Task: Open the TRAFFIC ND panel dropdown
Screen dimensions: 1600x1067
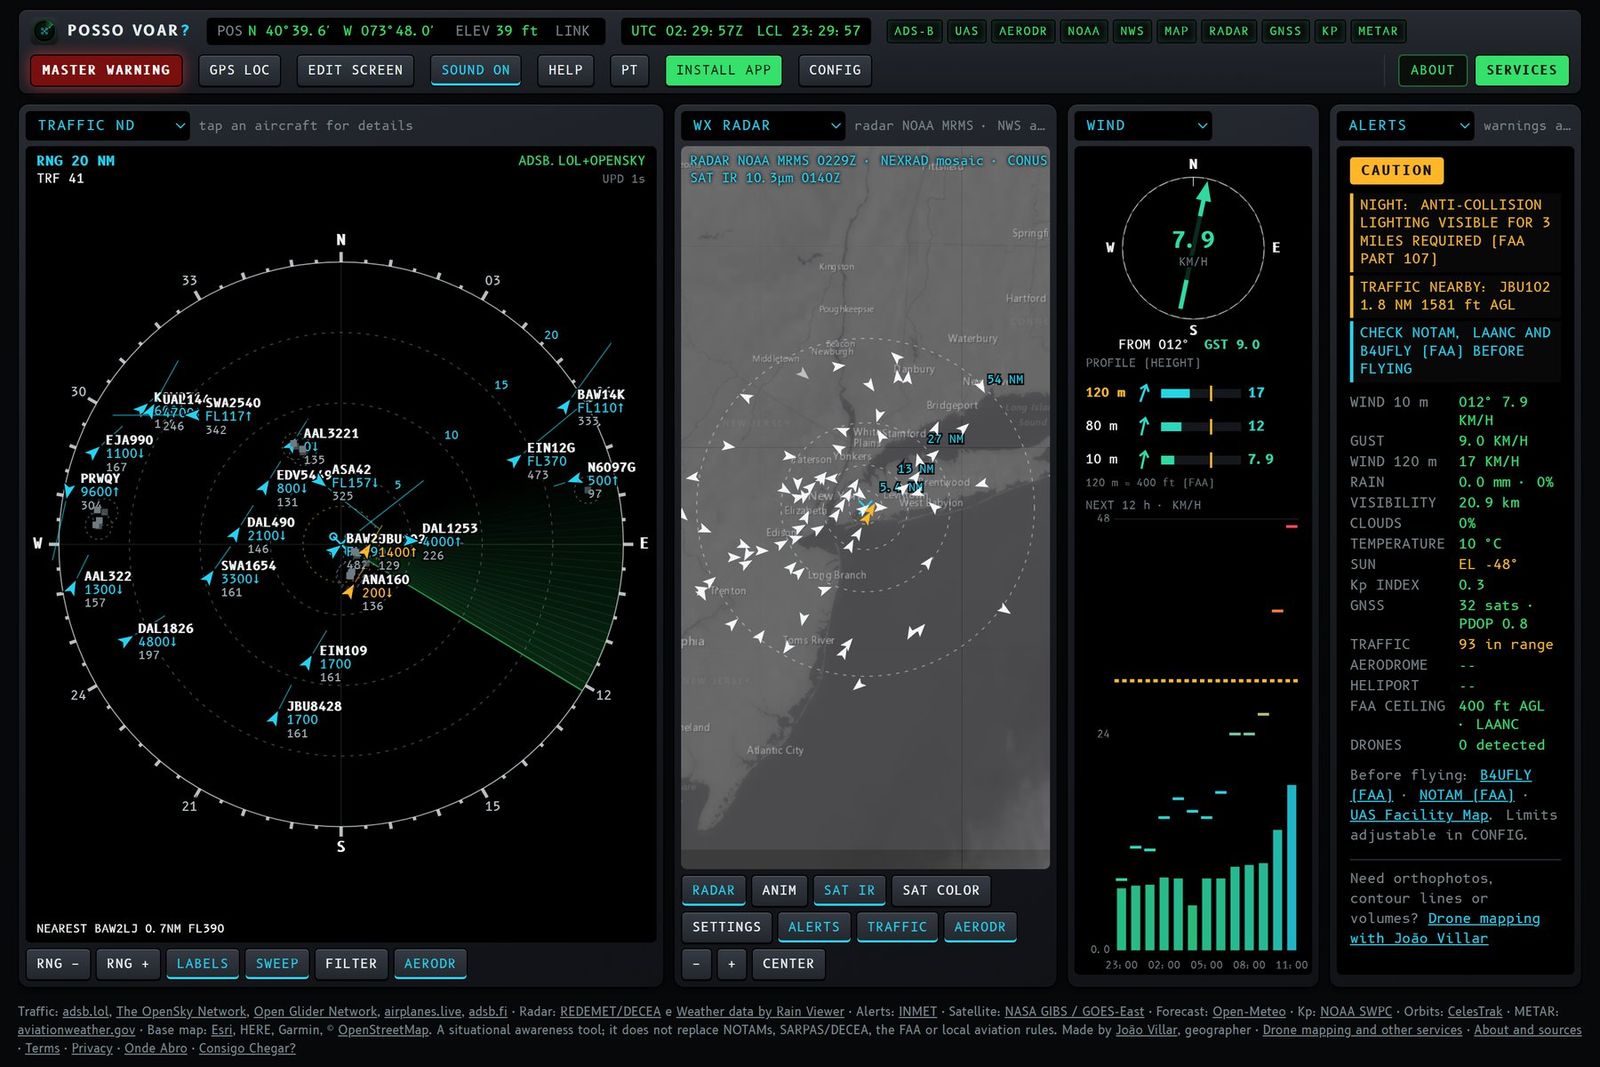Action: 107,125
